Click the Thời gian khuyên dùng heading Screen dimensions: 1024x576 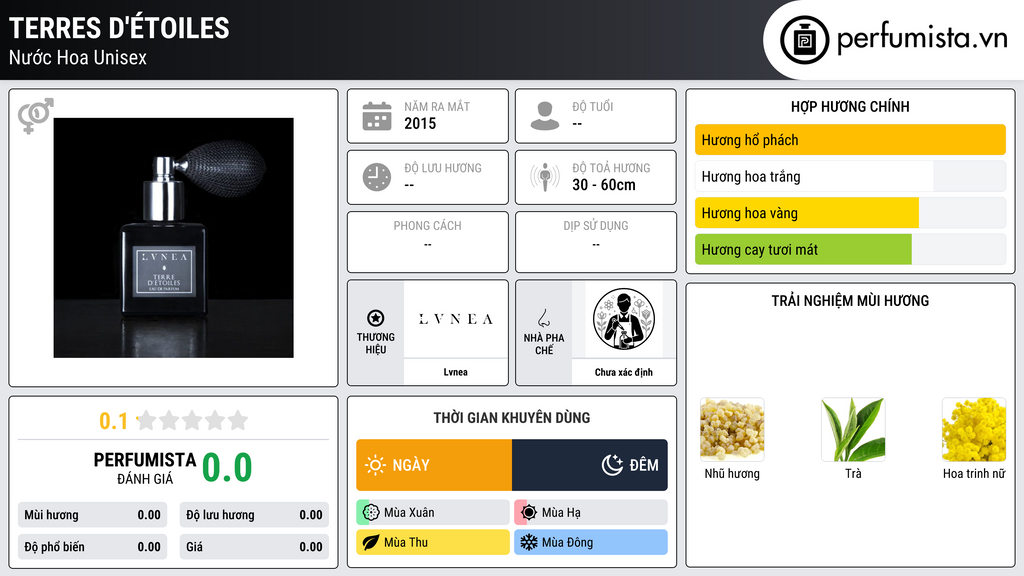[x=511, y=418]
